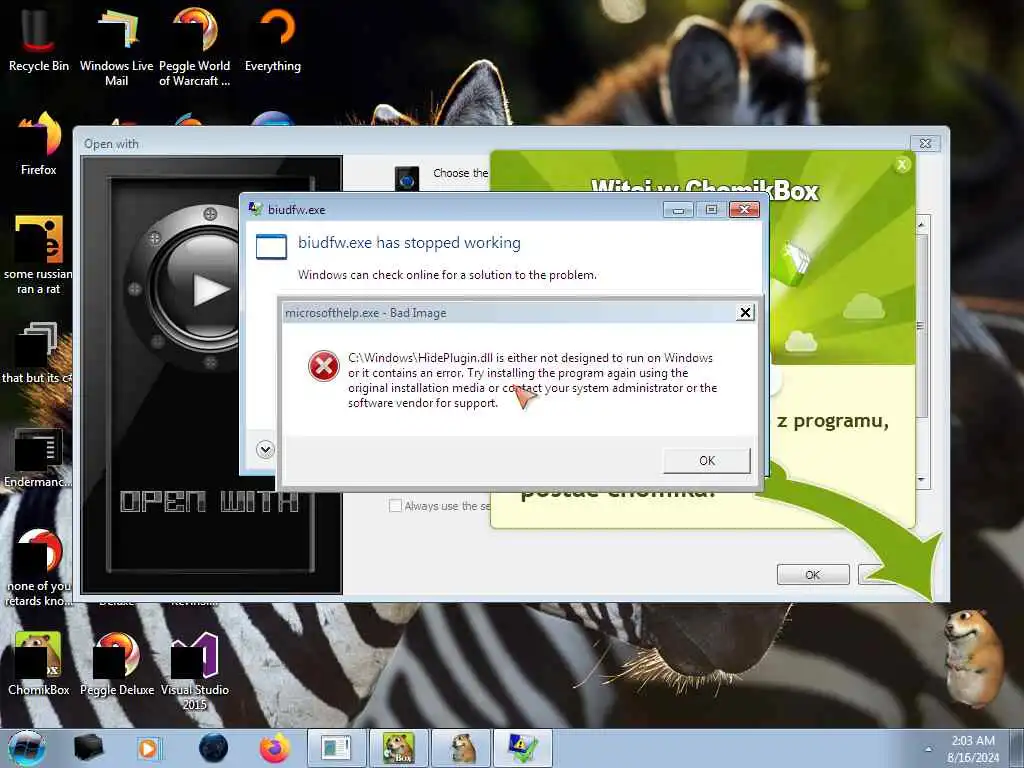Viewport: 1024px width, 768px height.
Task: Open ChomikBox desktop shortcut
Action: coord(39,663)
